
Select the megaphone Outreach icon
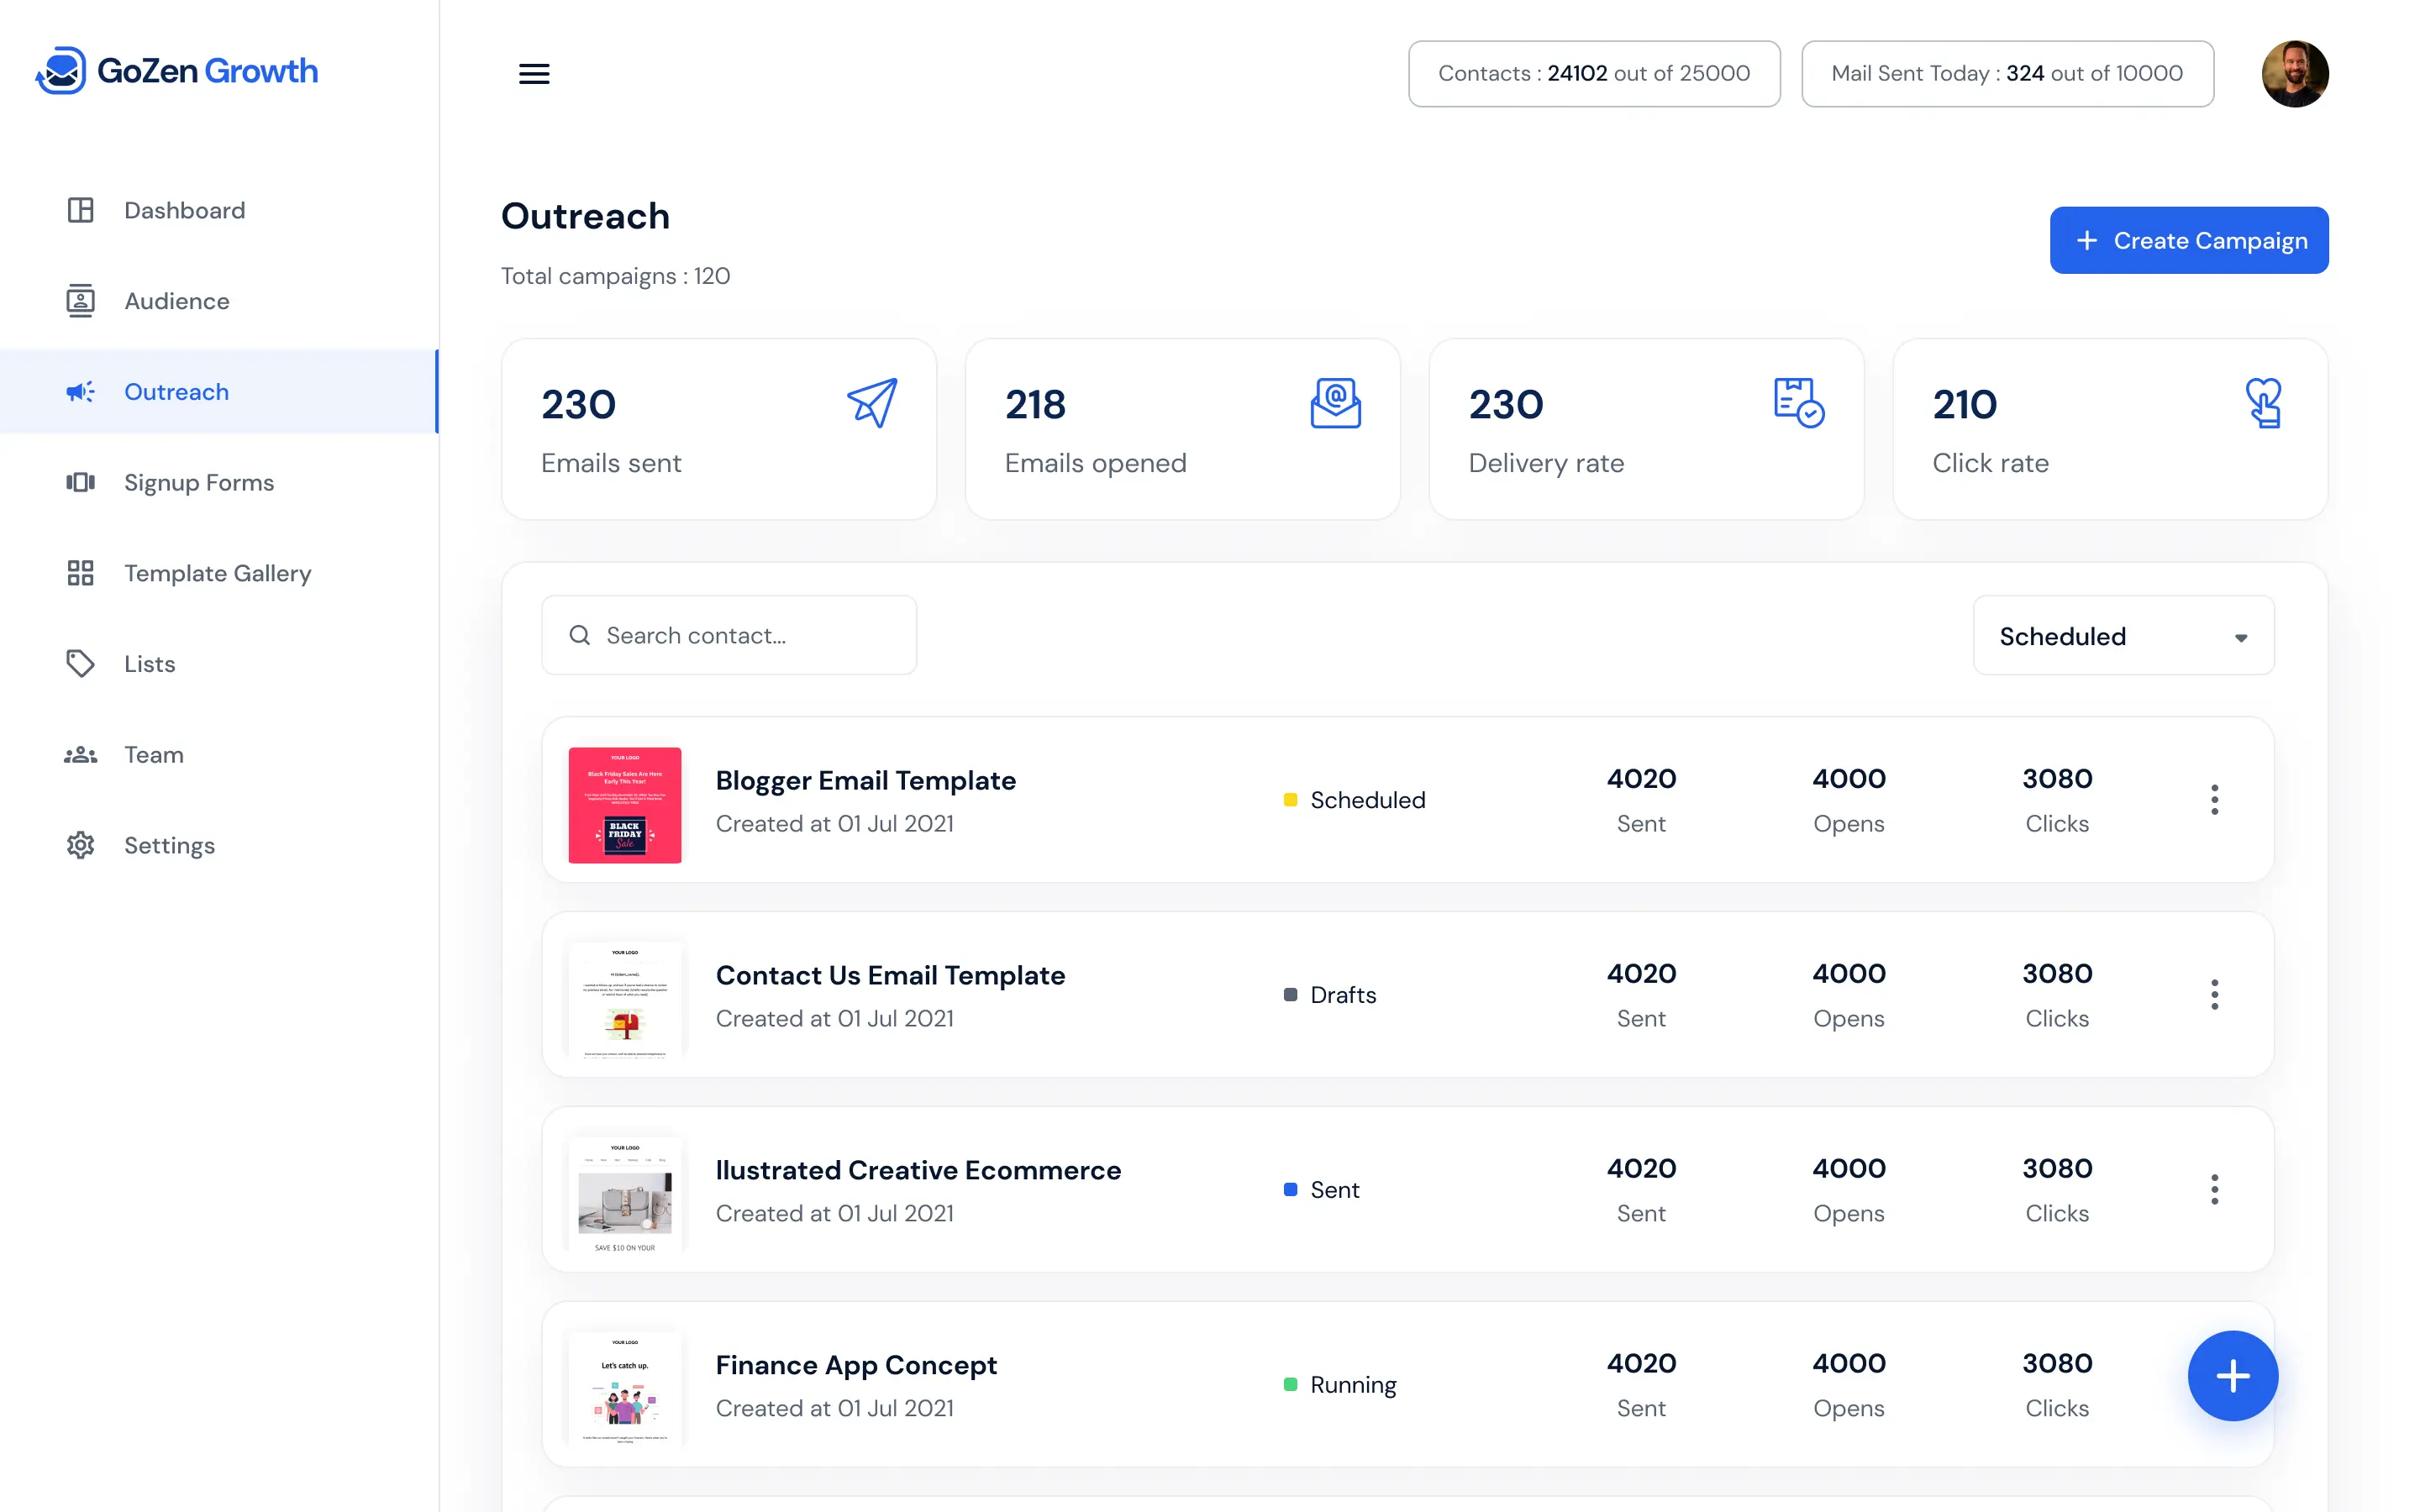pyautogui.click(x=78, y=391)
